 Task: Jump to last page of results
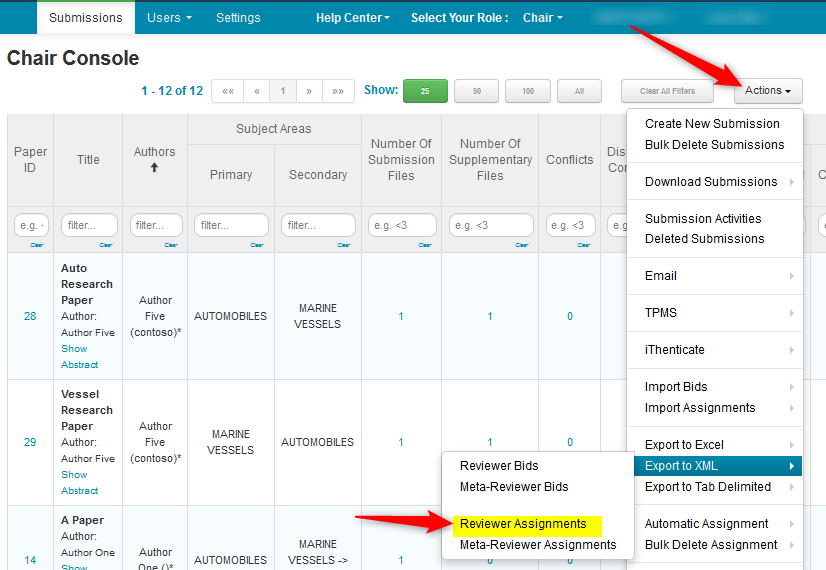point(339,91)
